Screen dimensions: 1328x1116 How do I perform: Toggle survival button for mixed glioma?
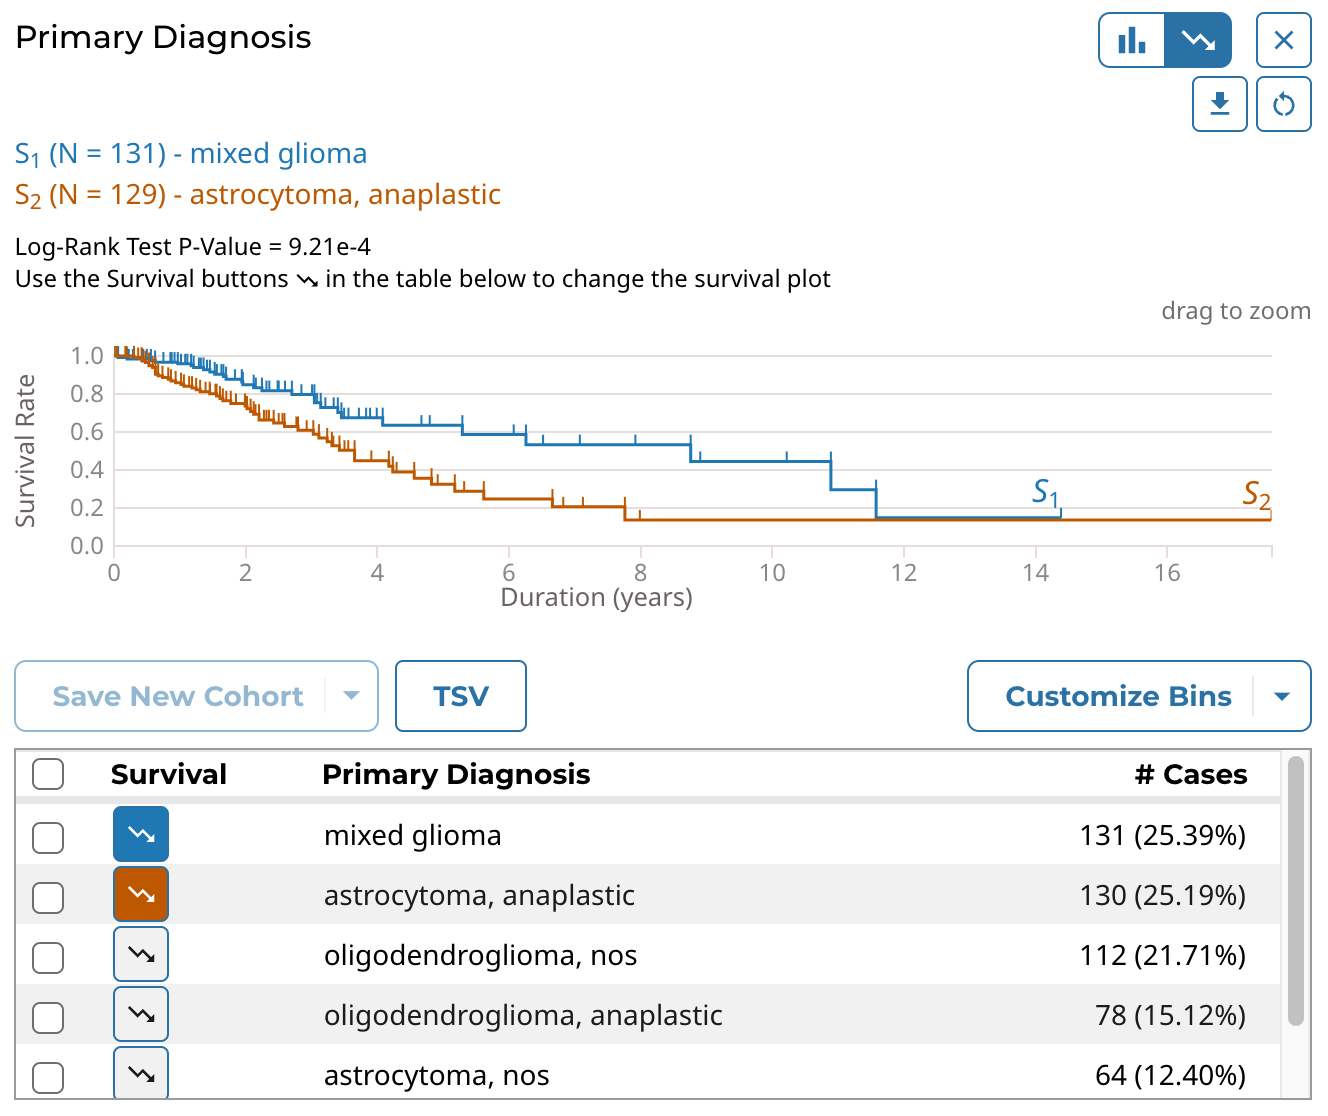(x=141, y=834)
